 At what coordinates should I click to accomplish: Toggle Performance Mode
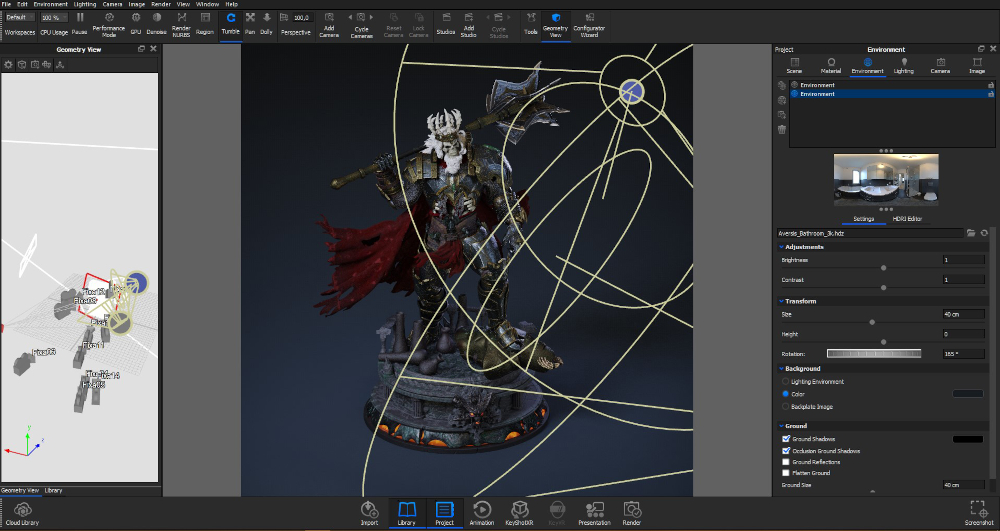[108, 24]
